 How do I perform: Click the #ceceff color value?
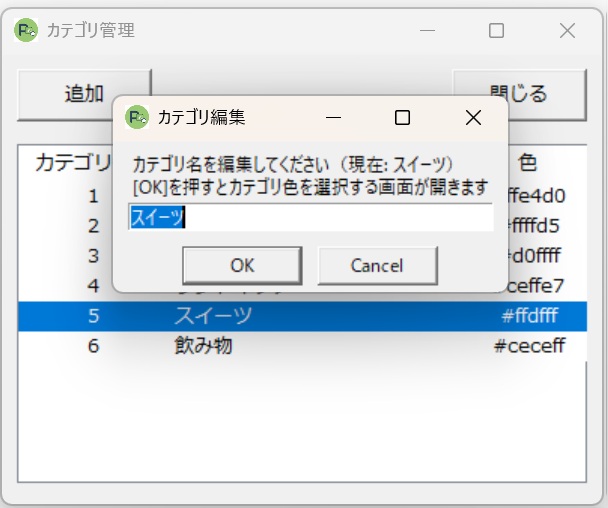point(530,346)
